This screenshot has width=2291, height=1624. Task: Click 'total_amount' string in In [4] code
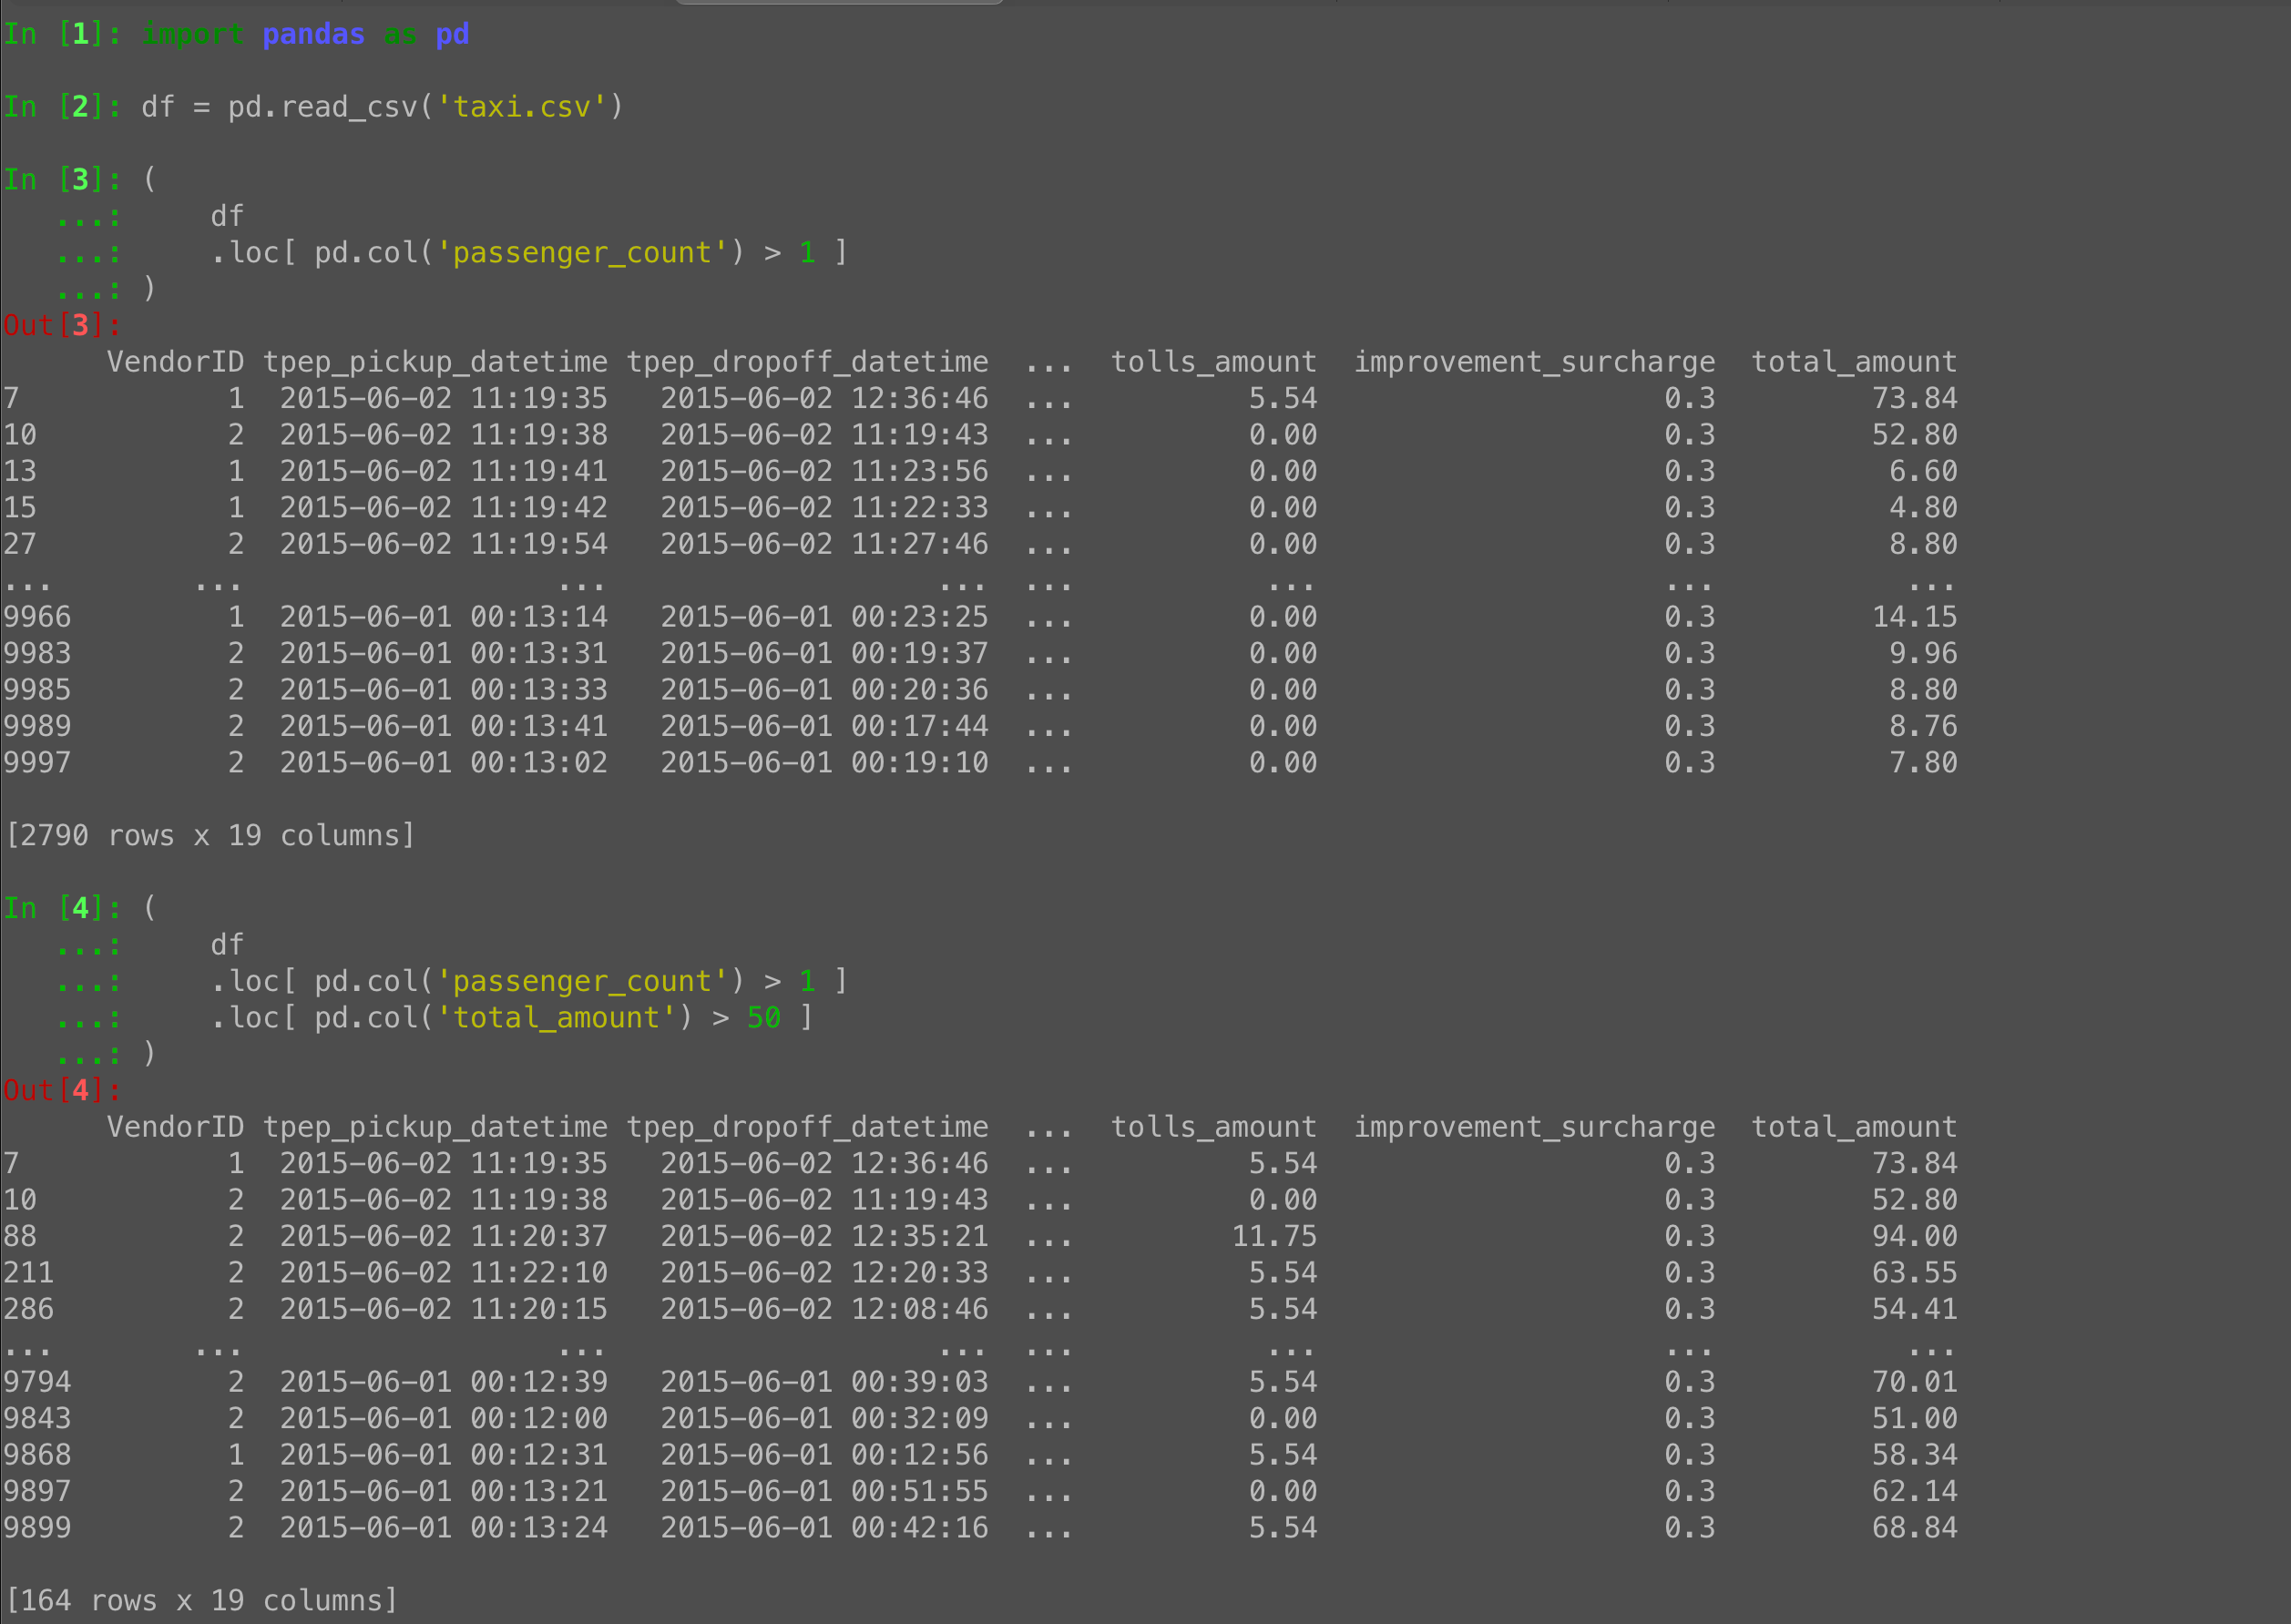(556, 1018)
